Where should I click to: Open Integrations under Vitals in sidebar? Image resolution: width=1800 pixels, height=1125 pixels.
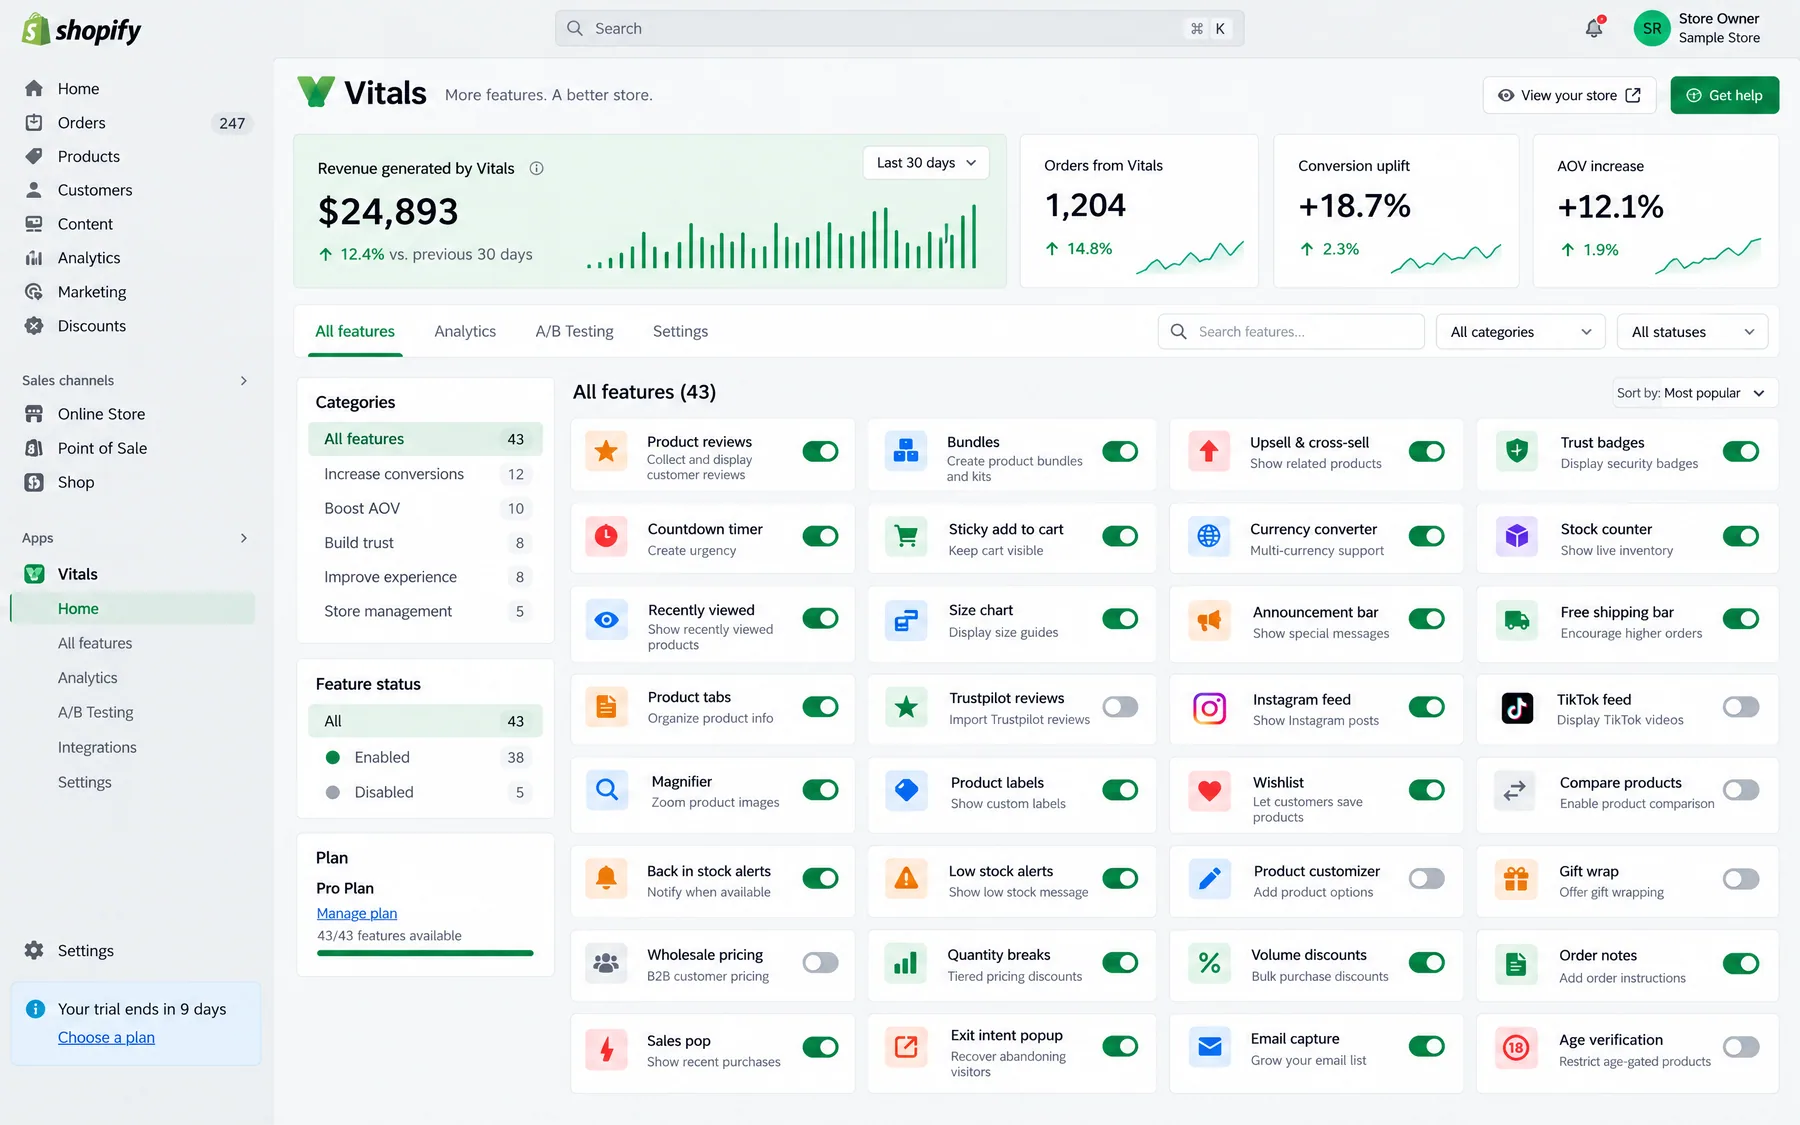tap(97, 748)
